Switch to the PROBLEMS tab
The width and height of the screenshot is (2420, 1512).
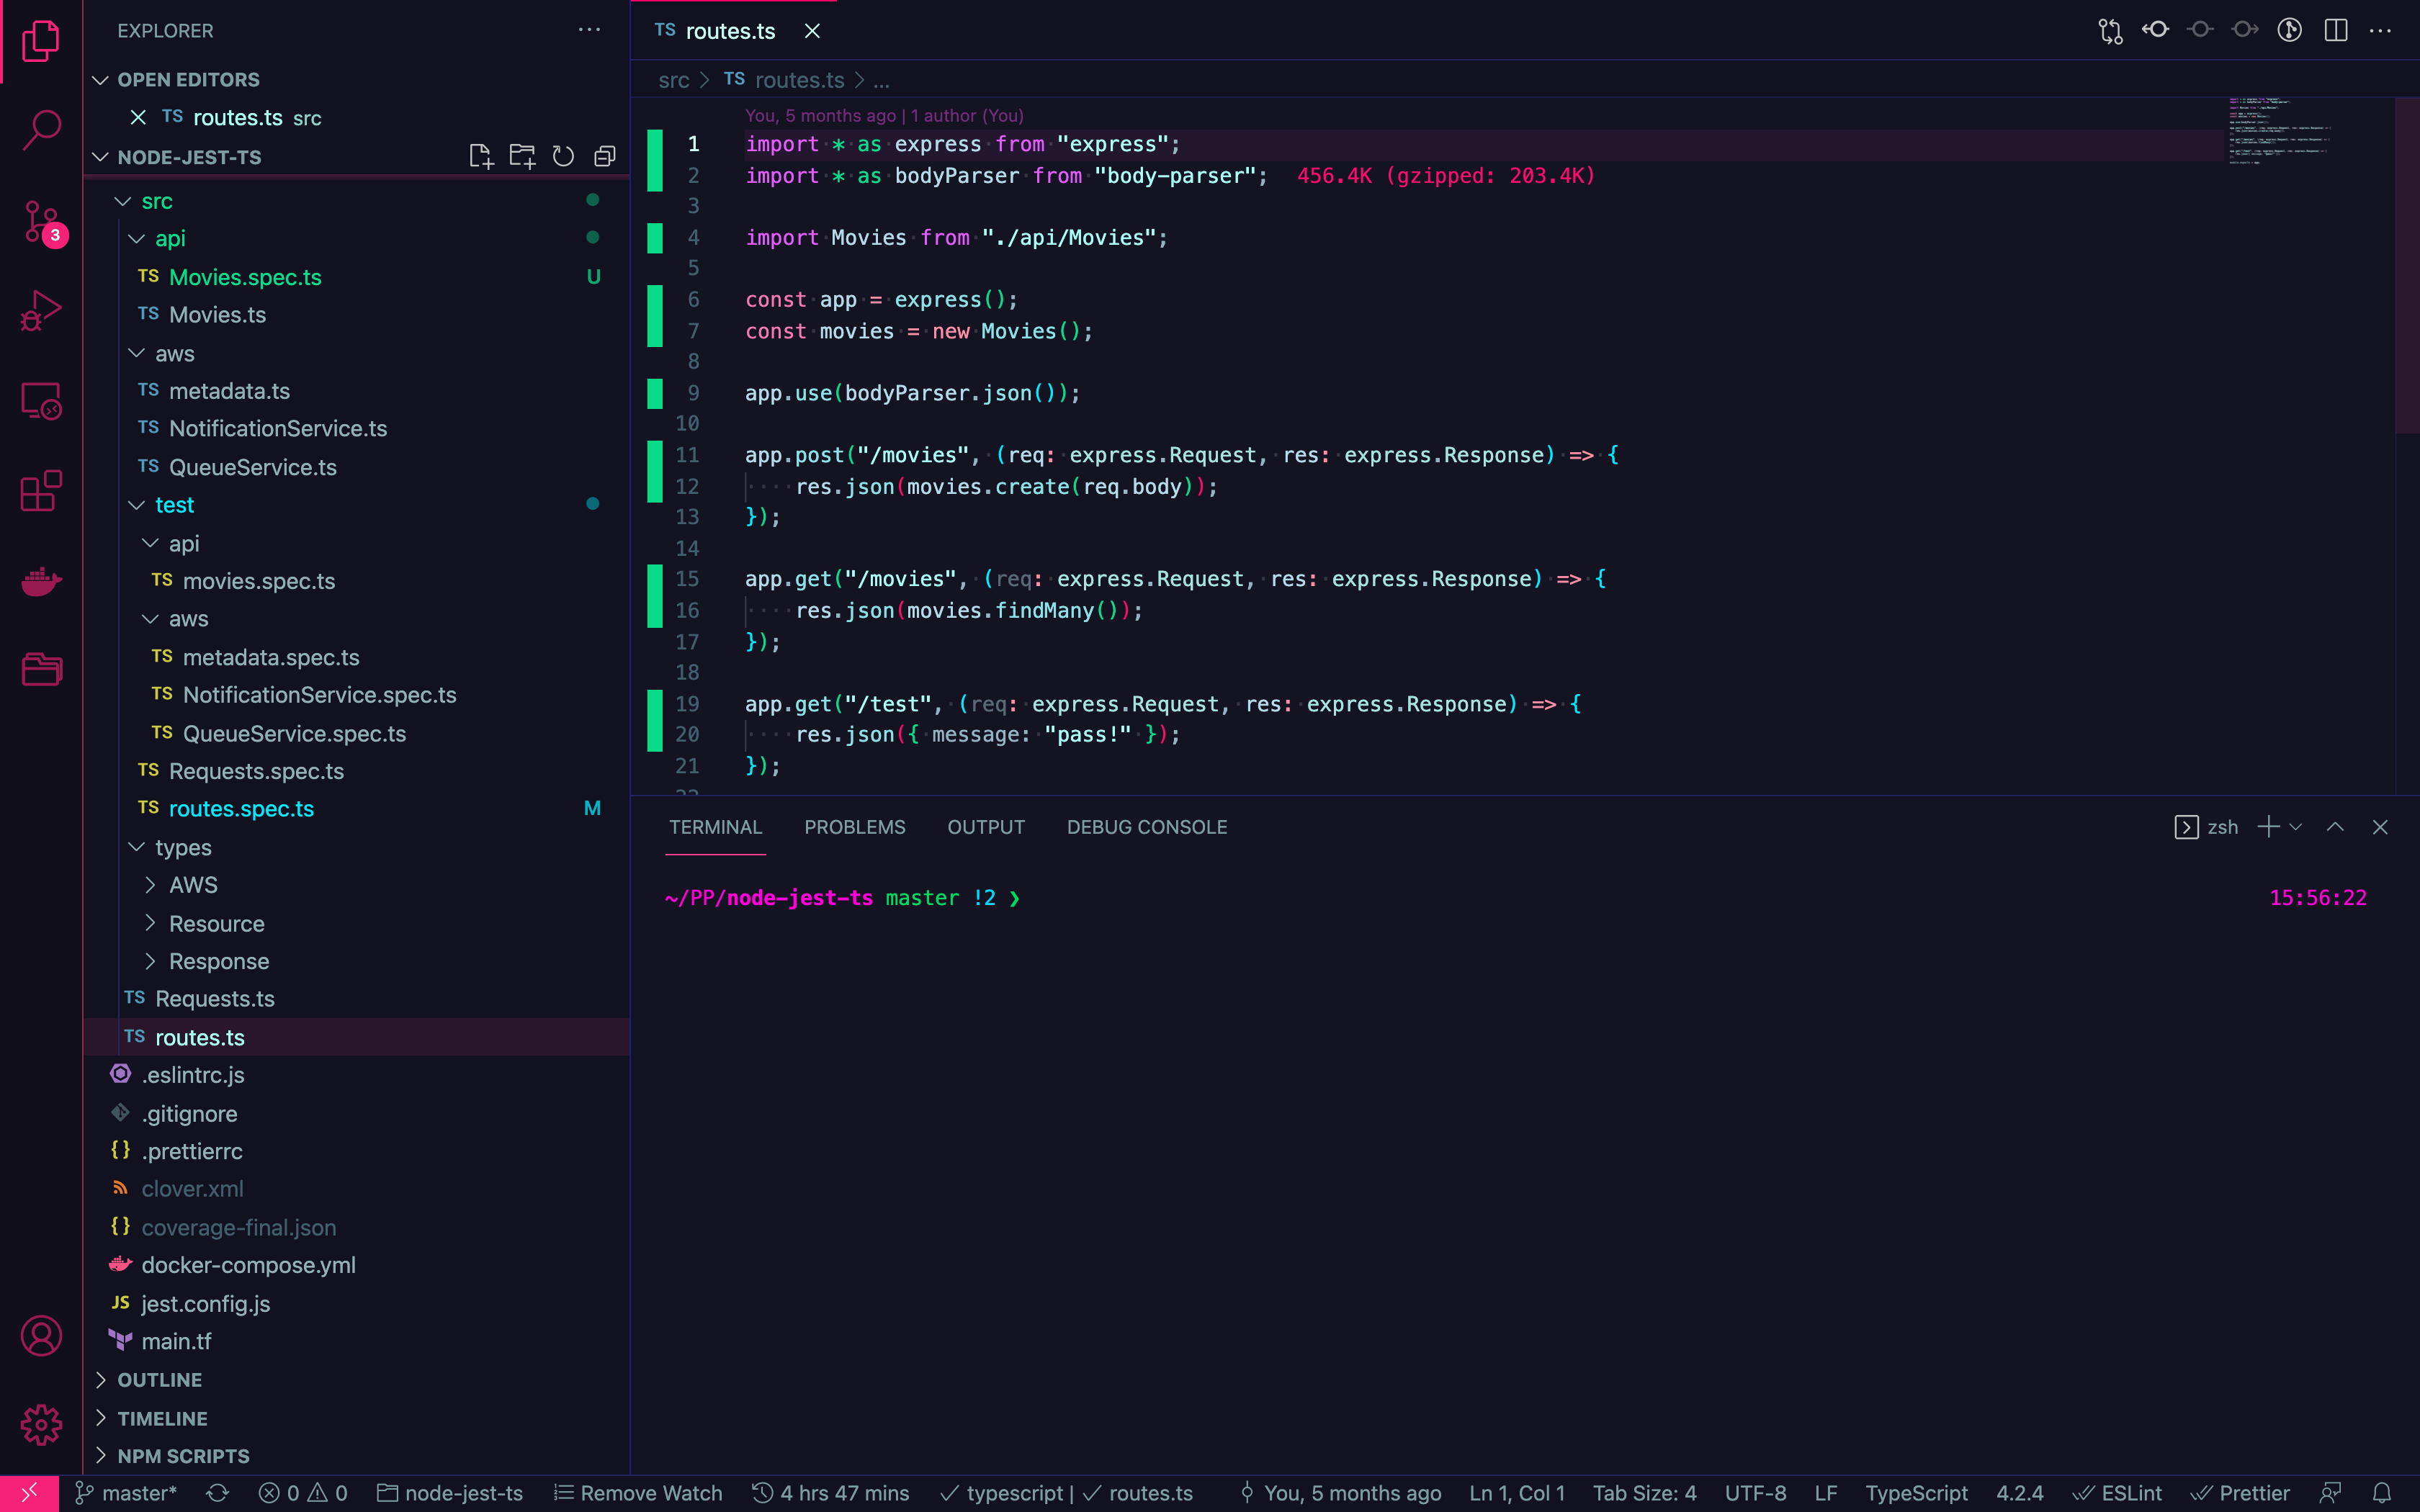point(854,827)
